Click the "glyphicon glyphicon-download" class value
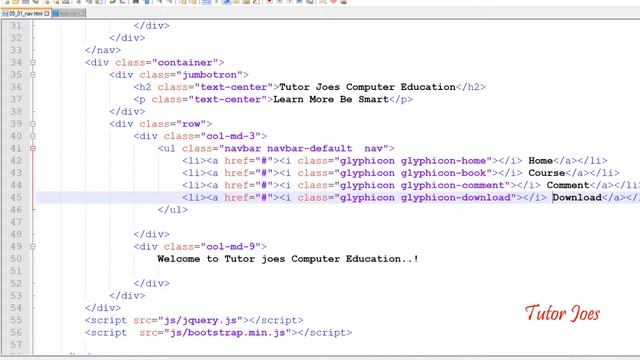 [425, 198]
